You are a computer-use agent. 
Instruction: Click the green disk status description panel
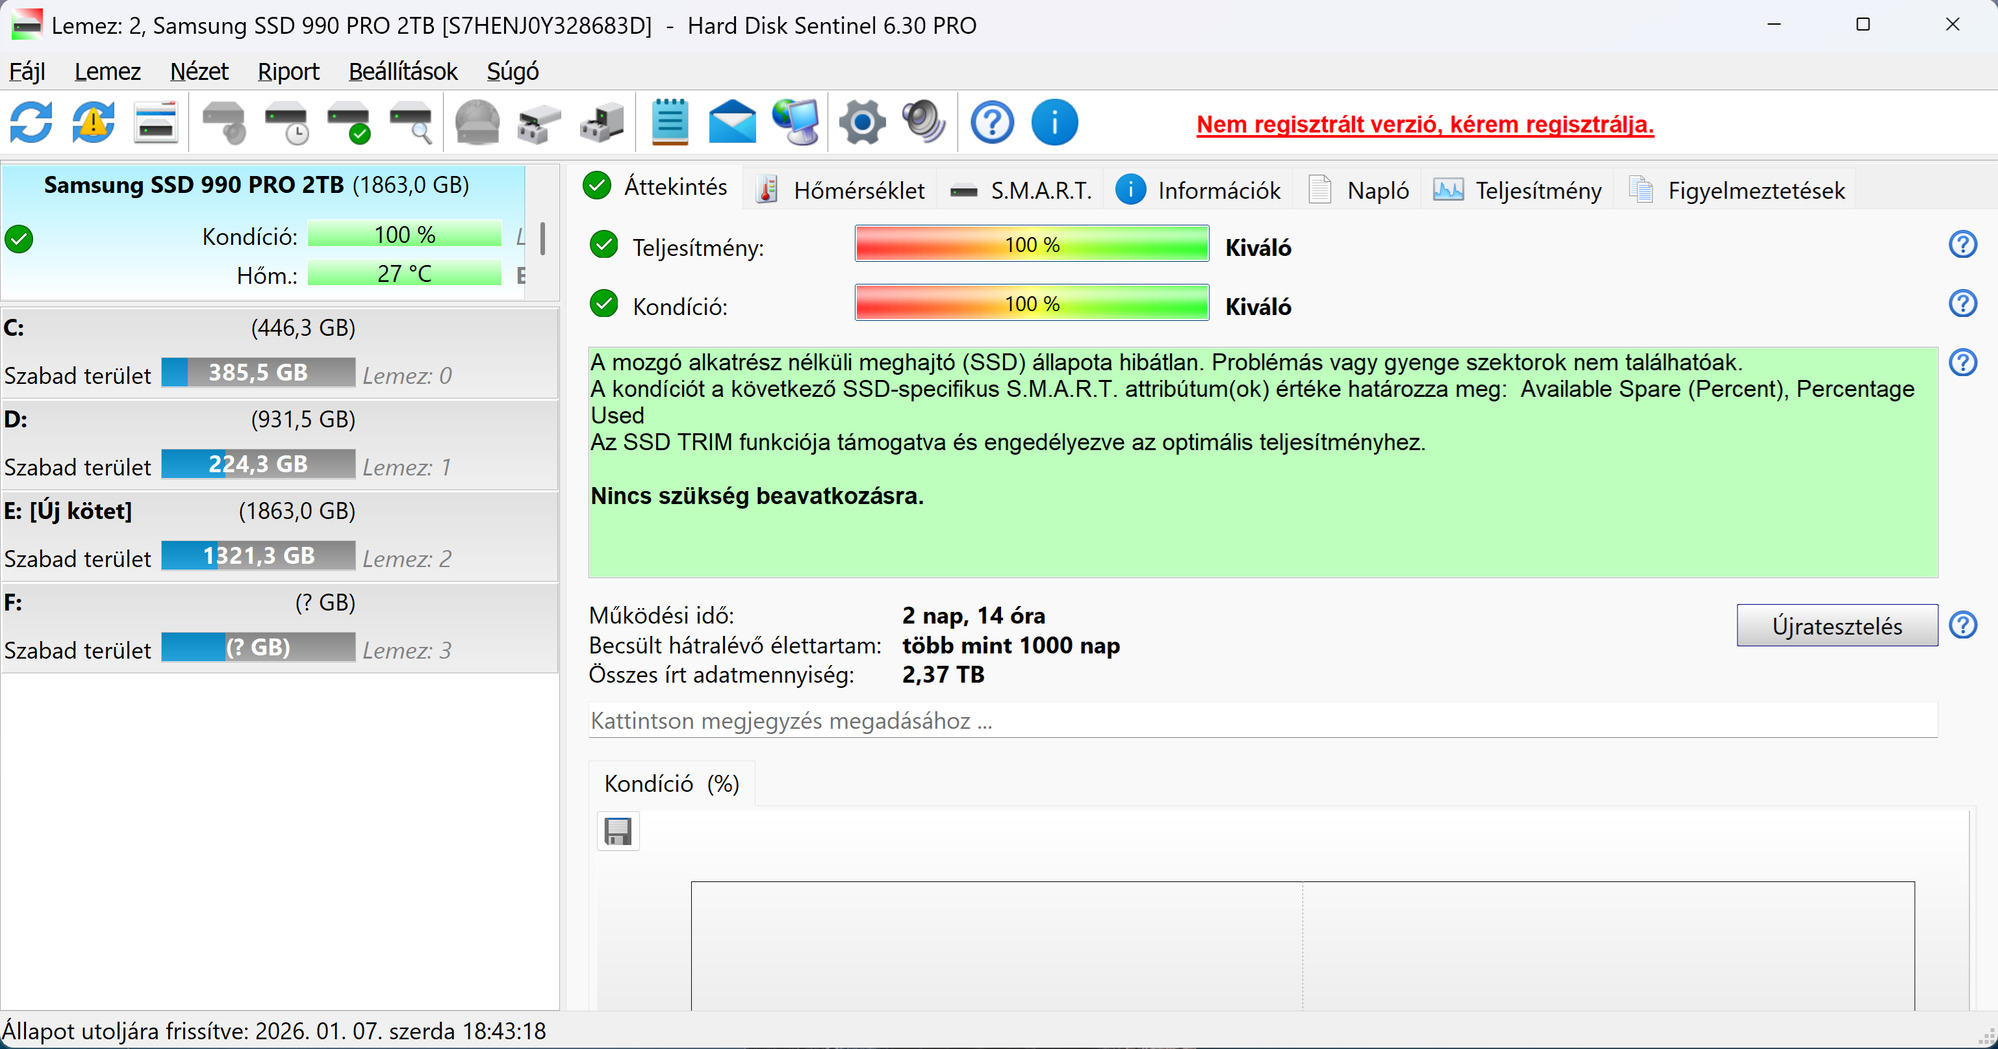coord(1263,462)
